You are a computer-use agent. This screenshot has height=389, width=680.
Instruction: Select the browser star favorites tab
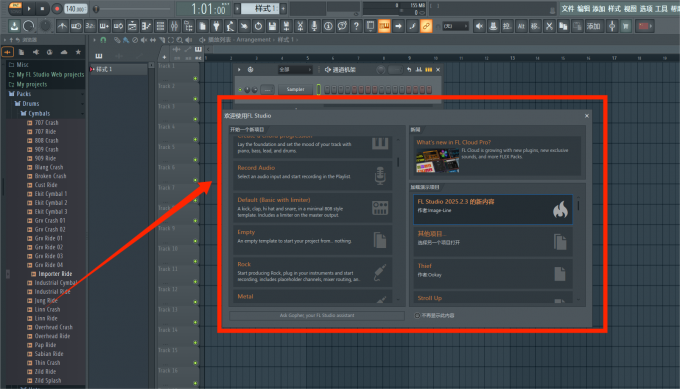78,52
